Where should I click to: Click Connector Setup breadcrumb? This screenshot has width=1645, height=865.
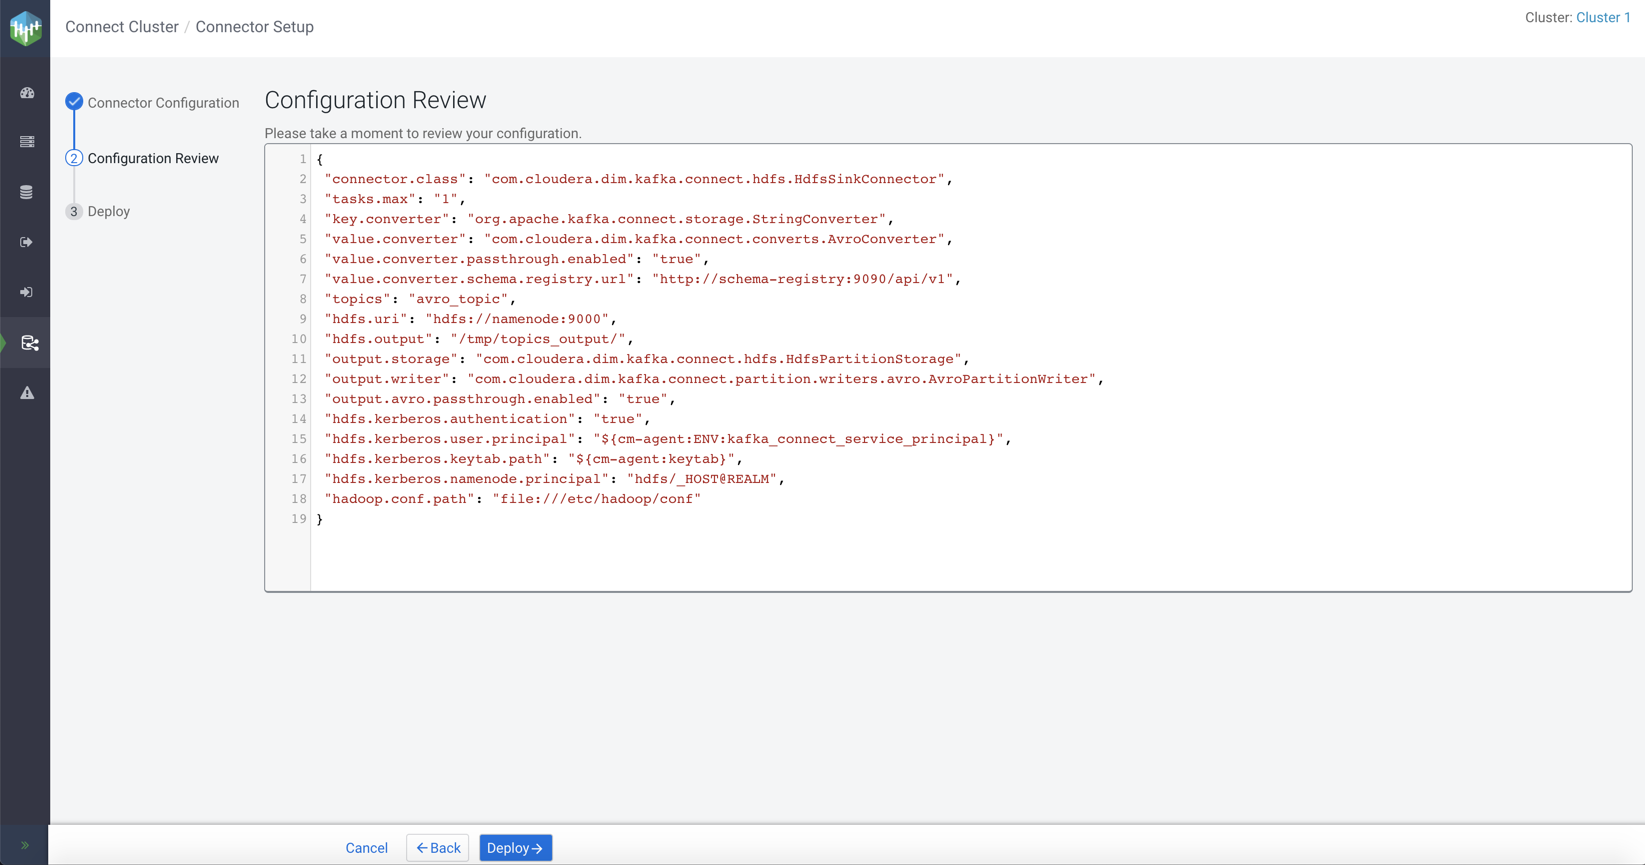pos(255,27)
